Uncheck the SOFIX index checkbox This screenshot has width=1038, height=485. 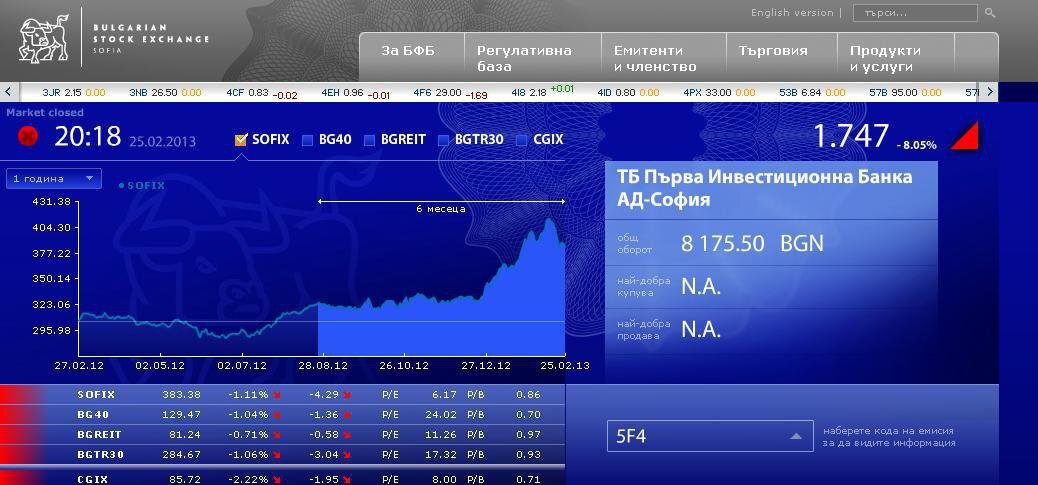[241, 140]
